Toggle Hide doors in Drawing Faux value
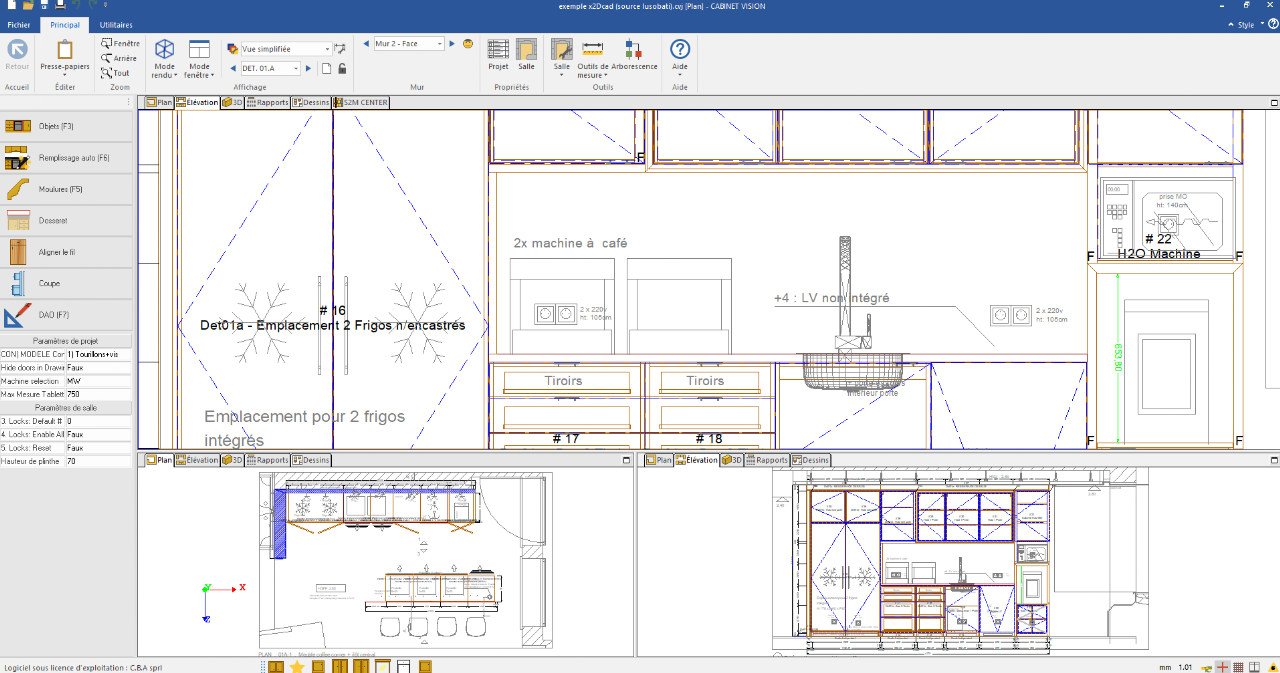 click(99, 367)
